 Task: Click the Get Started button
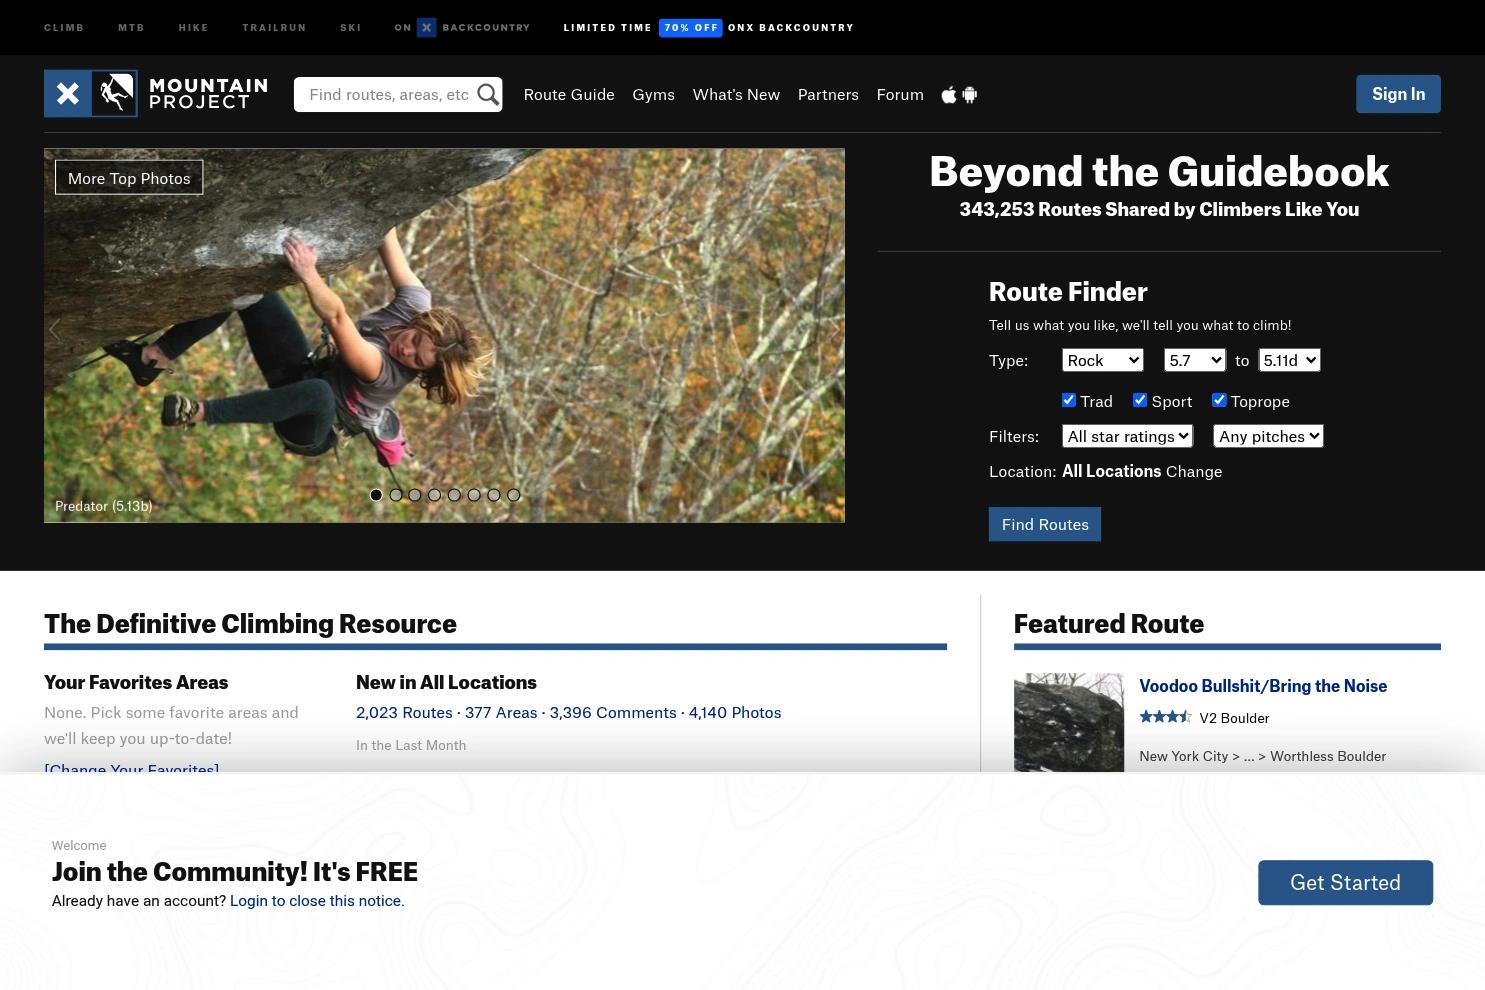click(x=1345, y=882)
